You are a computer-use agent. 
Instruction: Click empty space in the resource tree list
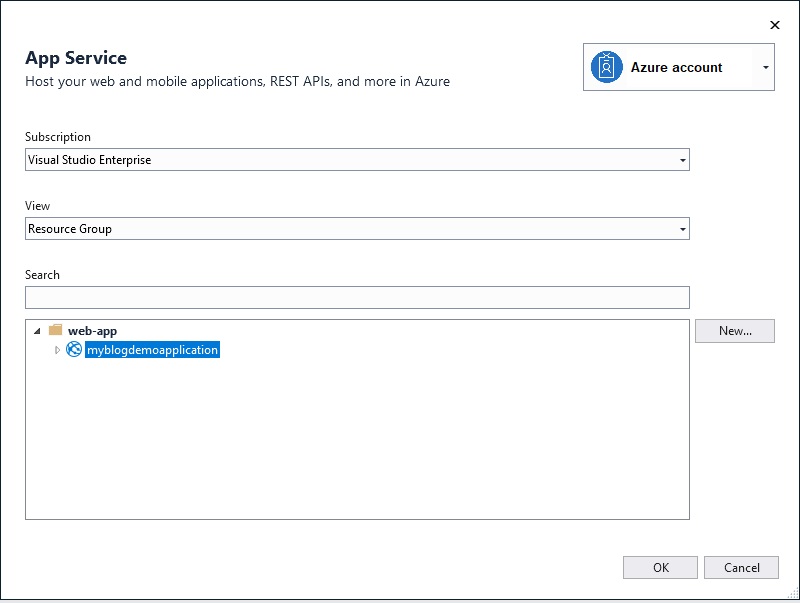(x=357, y=439)
